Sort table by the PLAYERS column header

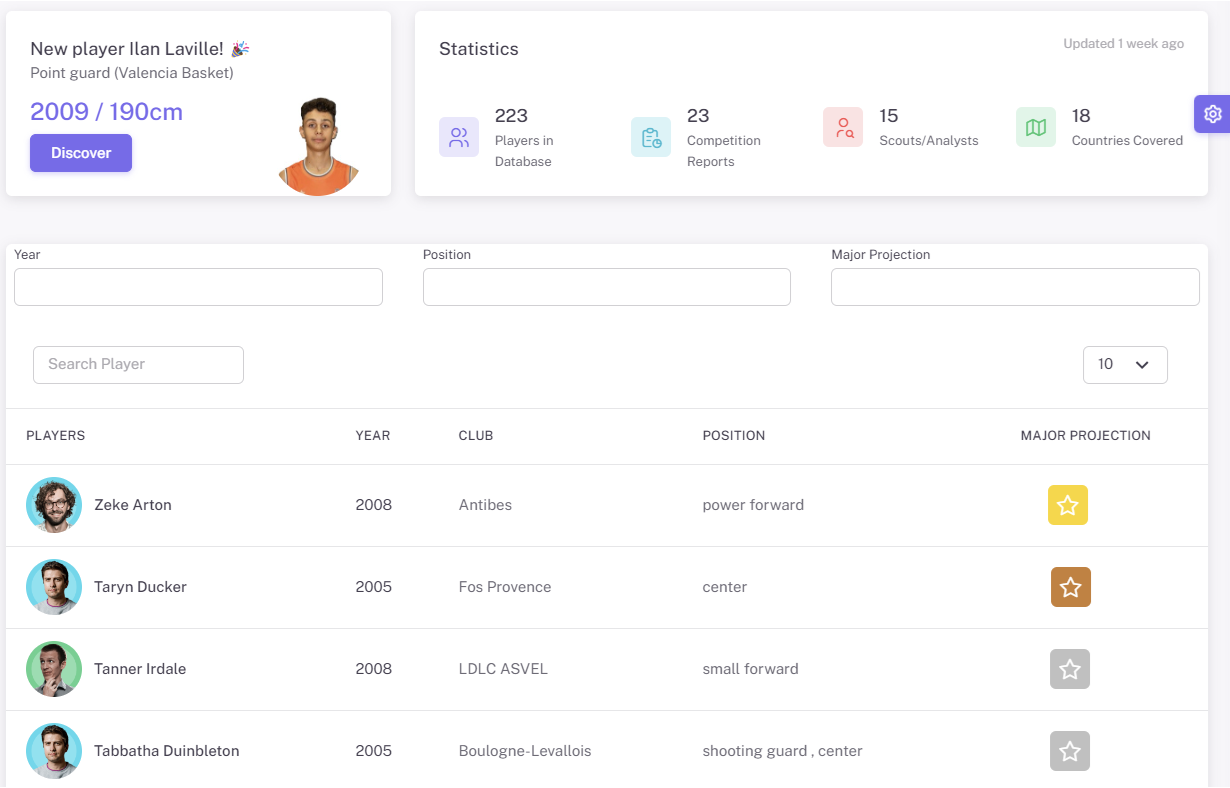coord(56,436)
